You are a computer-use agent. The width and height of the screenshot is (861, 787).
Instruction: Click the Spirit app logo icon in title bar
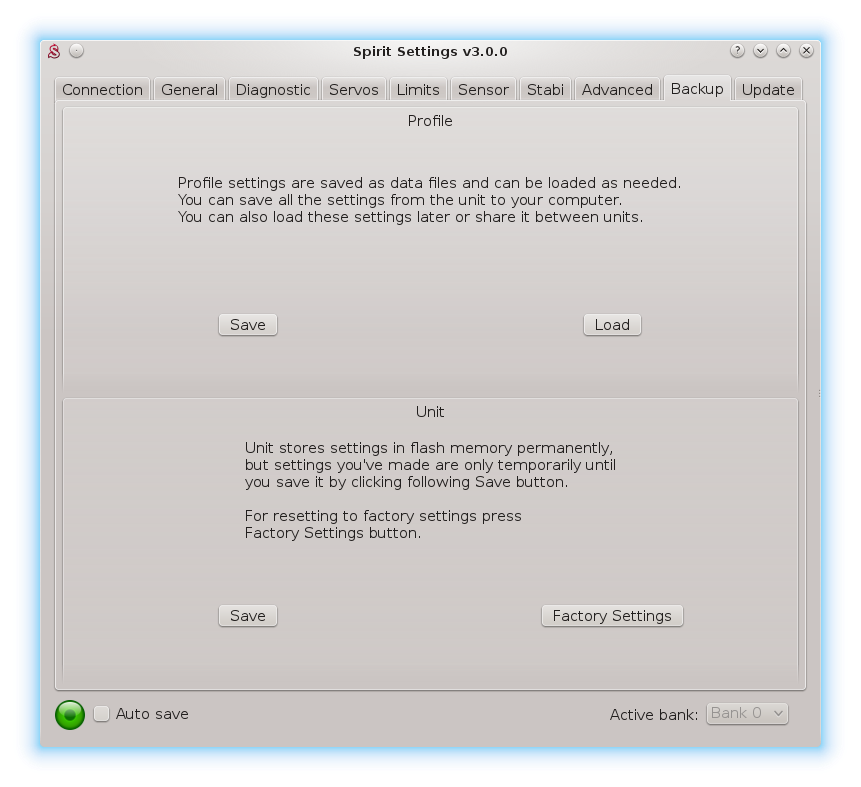55,51
